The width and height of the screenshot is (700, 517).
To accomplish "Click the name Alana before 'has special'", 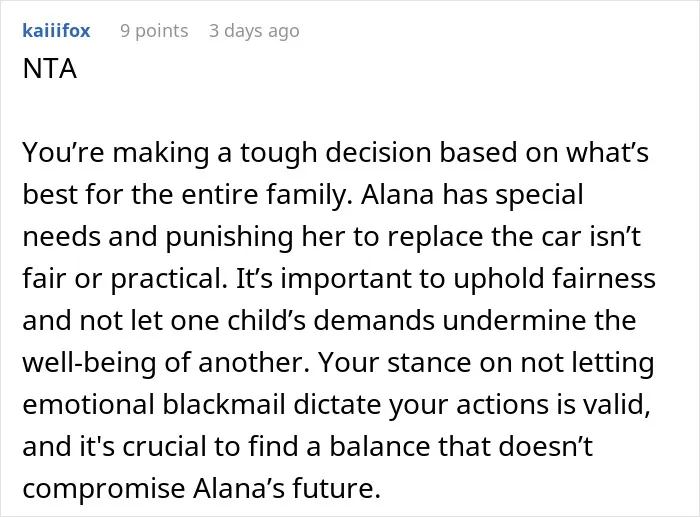I will [x=397, y=195].
